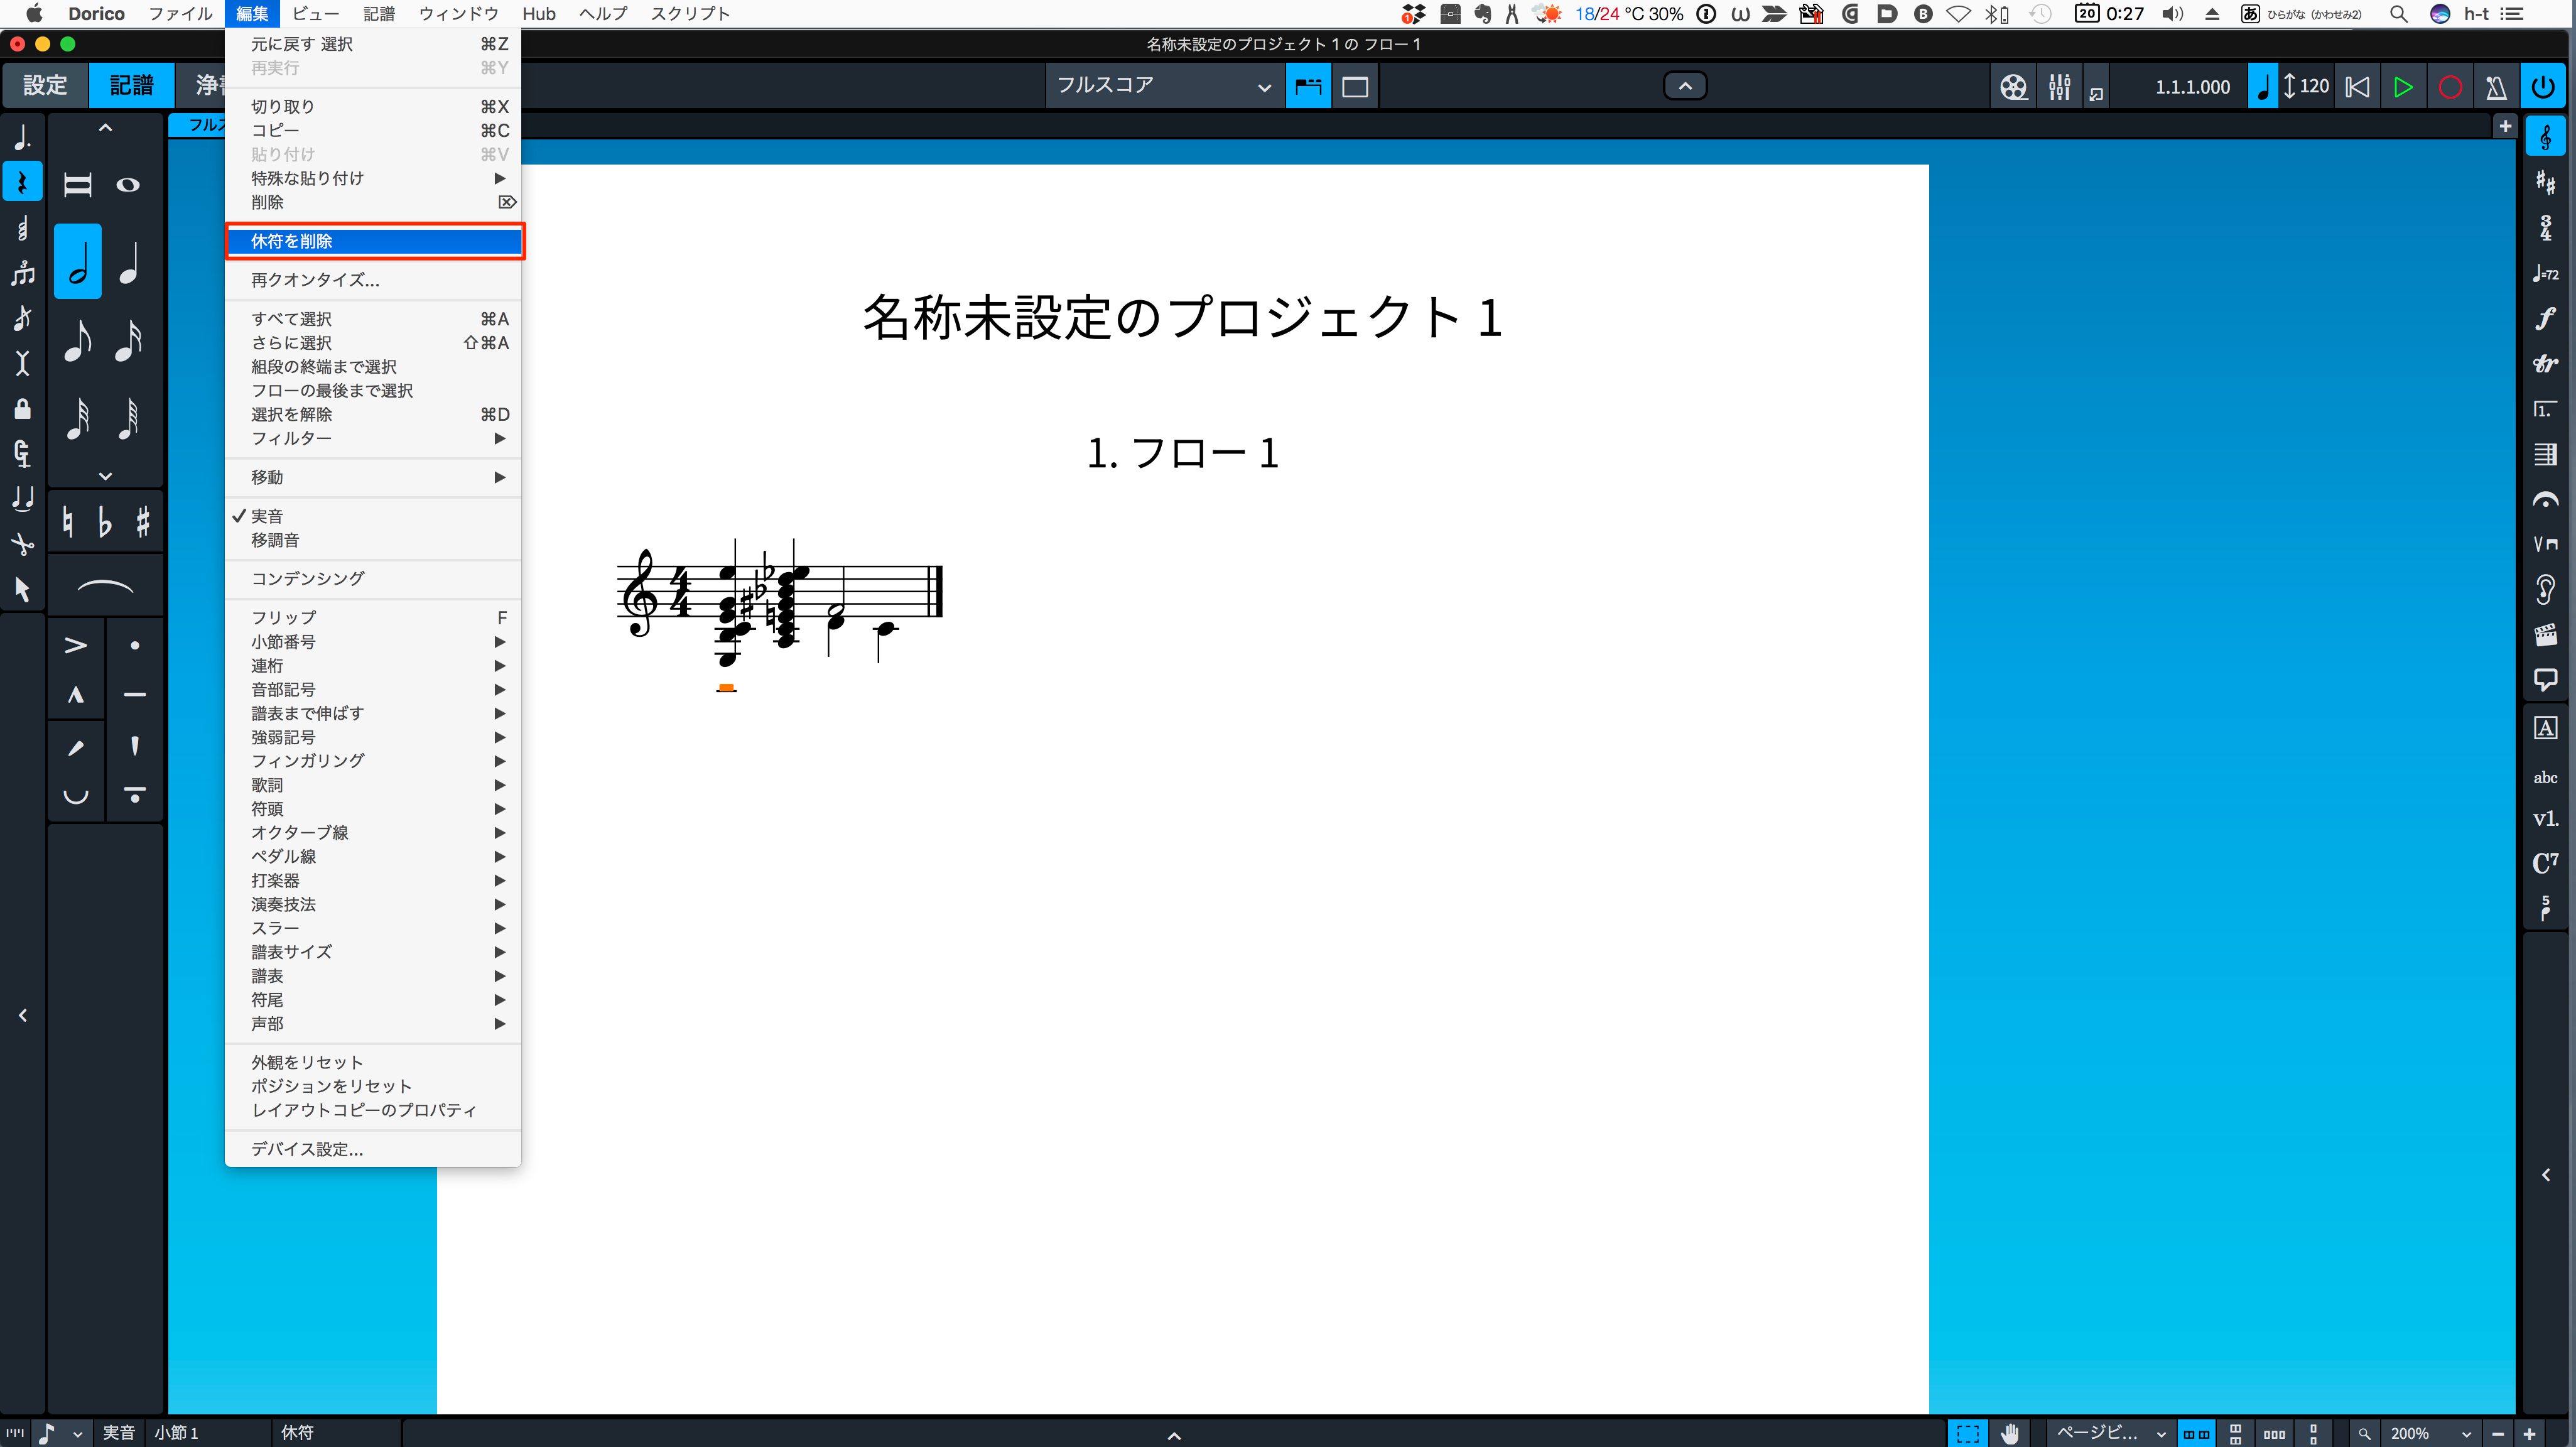
Task: Toggle the rests input mode
Action: click(x=22, y=182)
